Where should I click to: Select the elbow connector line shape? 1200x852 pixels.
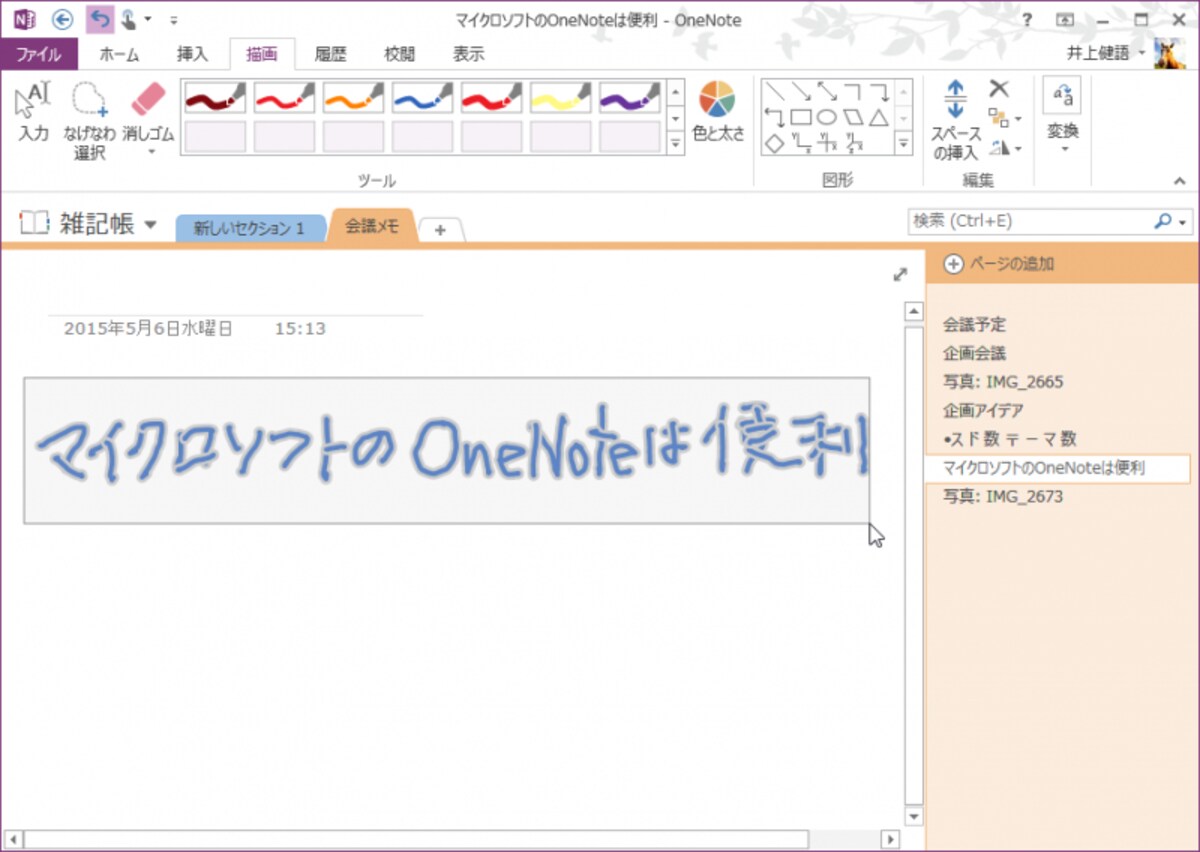point(852,92)
